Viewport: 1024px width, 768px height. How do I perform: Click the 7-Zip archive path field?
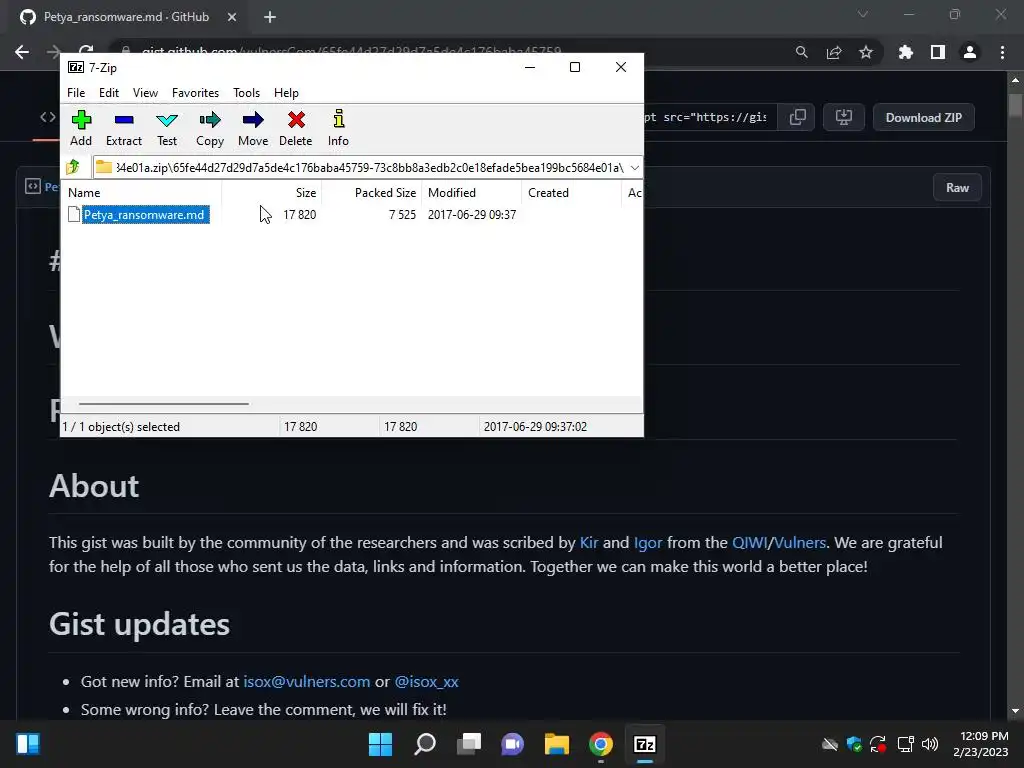pos(369,168)
